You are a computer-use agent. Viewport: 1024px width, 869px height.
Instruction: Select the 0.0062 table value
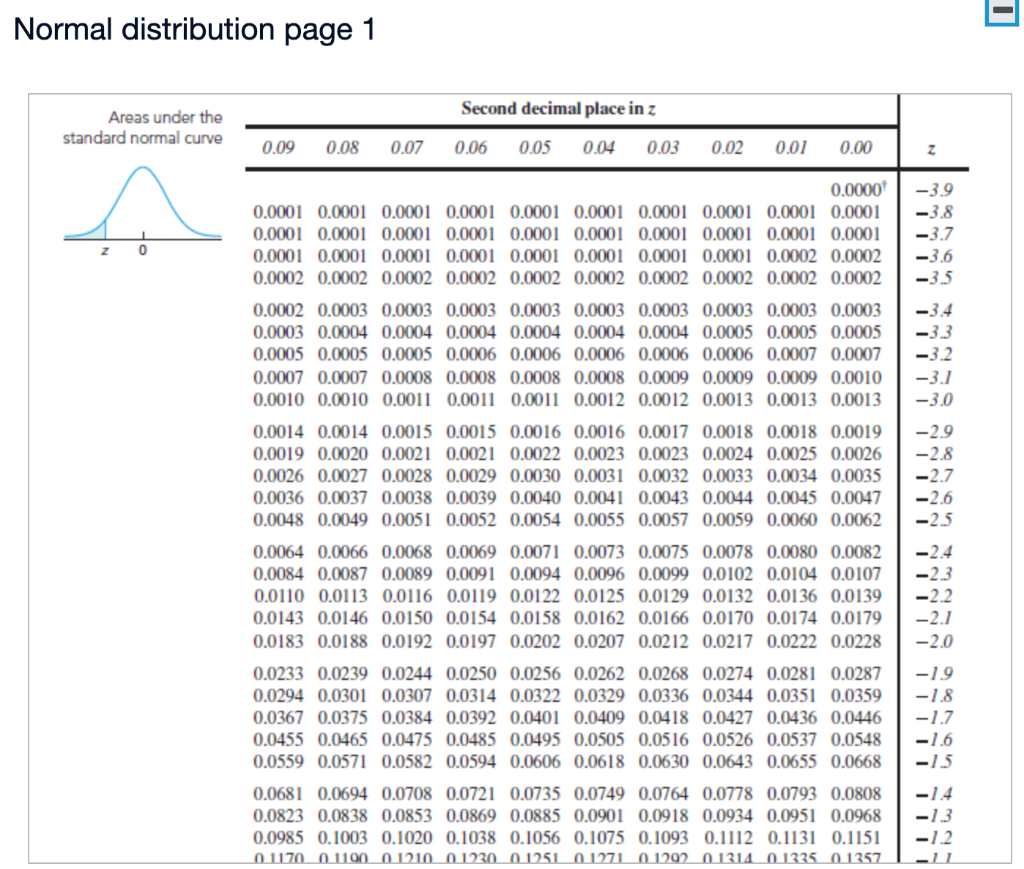pos(858,520)
